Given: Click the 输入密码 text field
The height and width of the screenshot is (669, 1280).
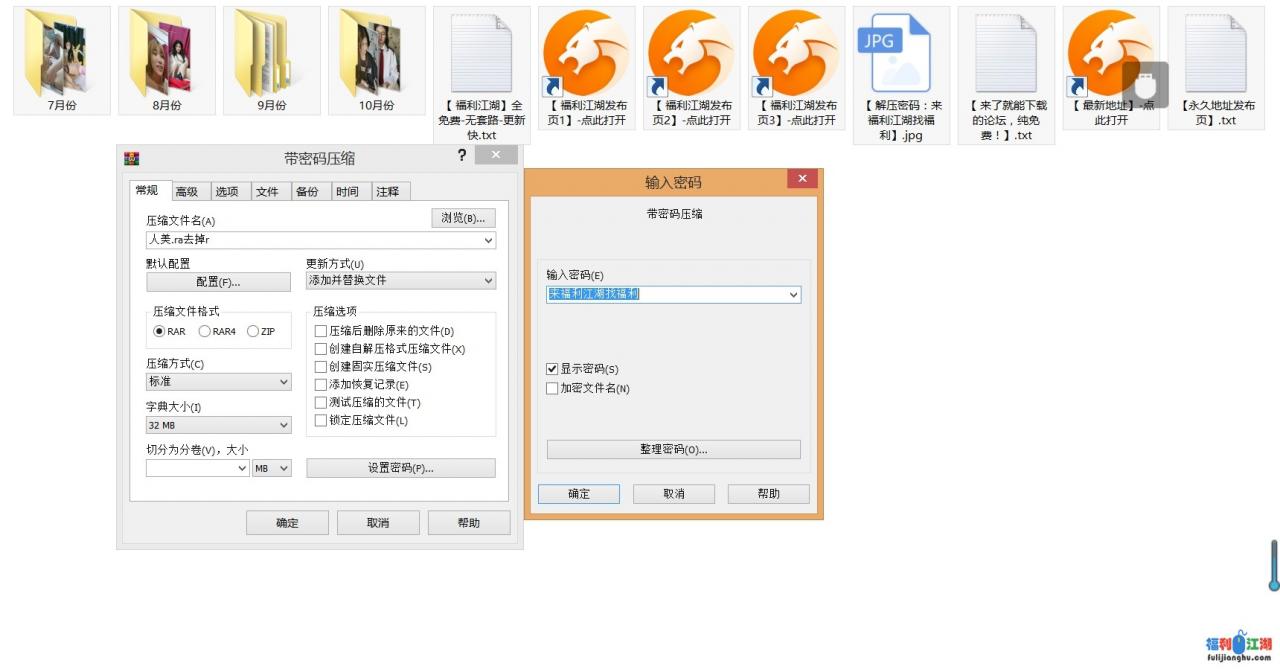Looking at the screenshot, I should (x=665, y=295).
